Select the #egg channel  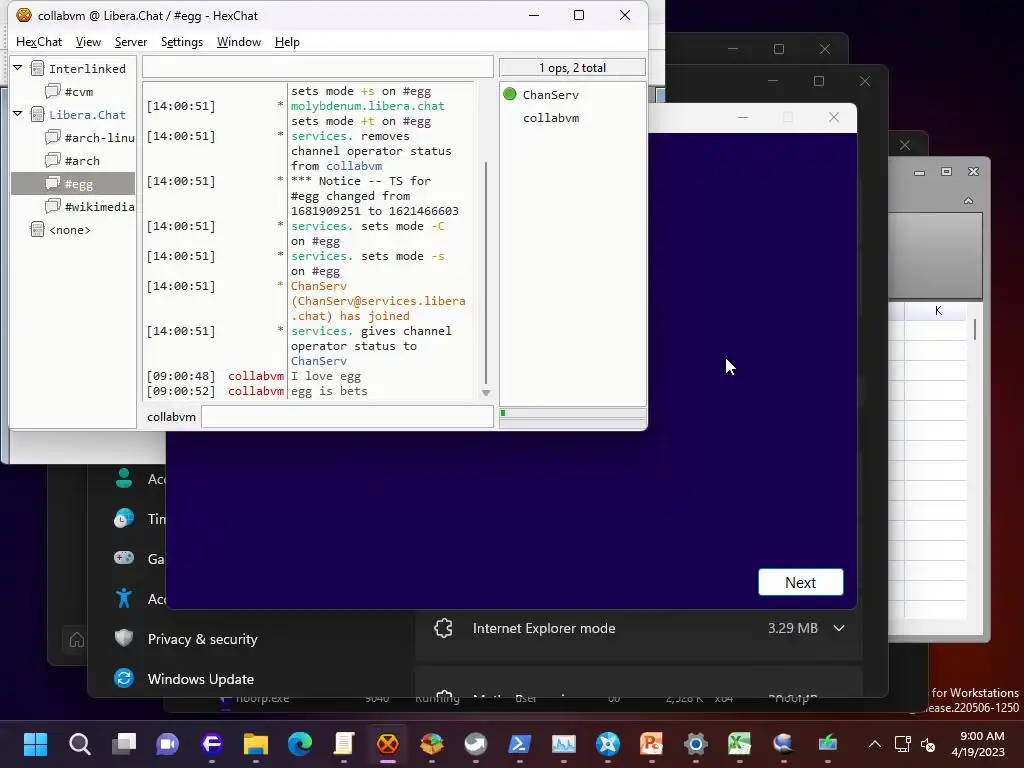click(x=73, y=184)
